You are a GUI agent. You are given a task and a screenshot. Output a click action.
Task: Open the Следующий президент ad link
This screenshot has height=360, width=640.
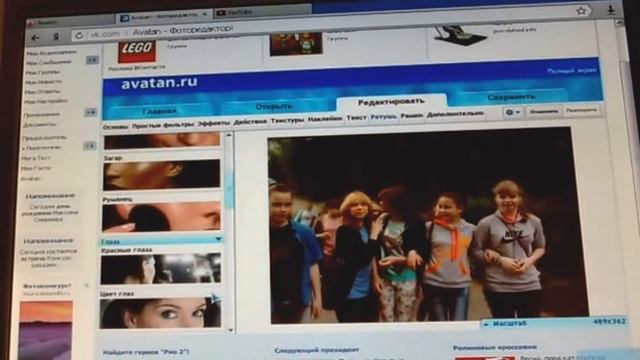pyautogui.click(x=317, y=350)
